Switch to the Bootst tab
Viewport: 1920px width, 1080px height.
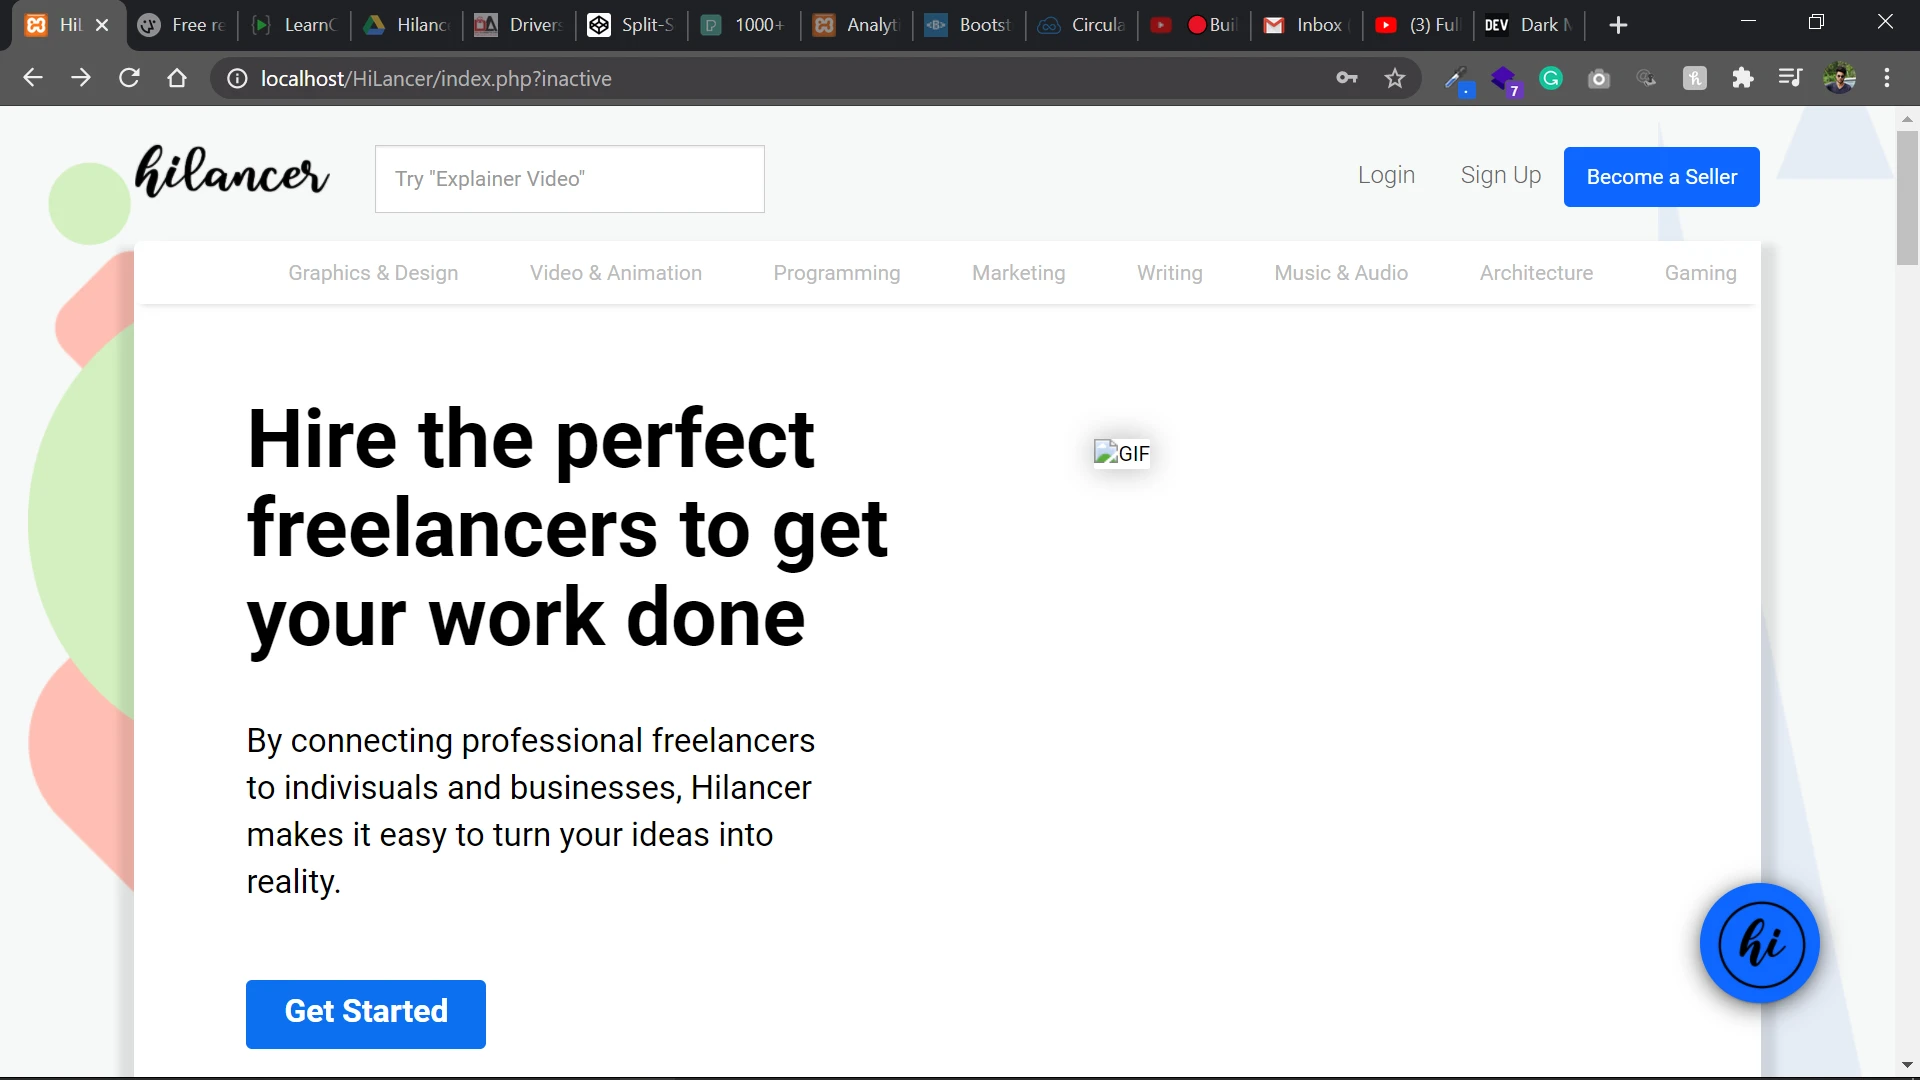click(x=970, y=25)
